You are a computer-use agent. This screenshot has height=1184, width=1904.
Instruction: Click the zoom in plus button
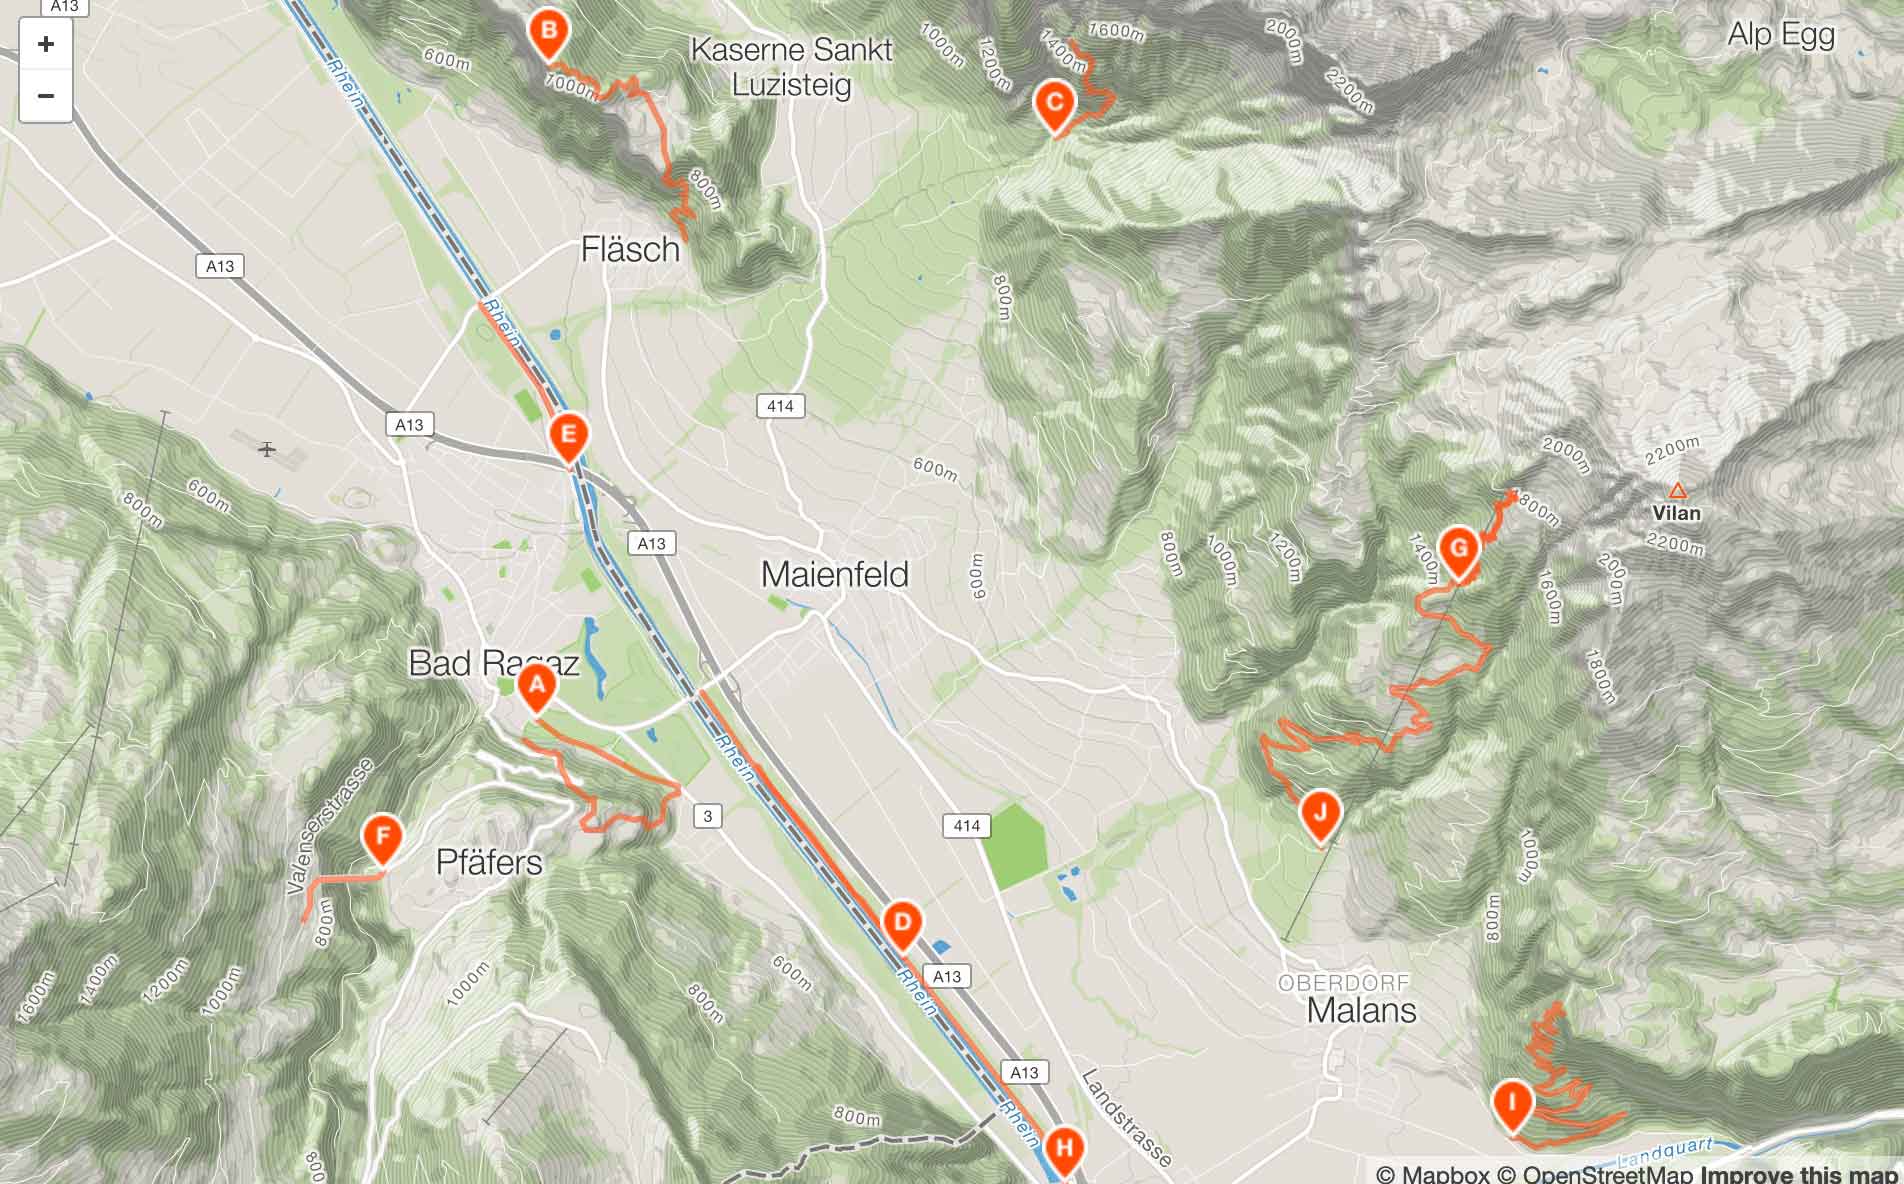point(45,44)
